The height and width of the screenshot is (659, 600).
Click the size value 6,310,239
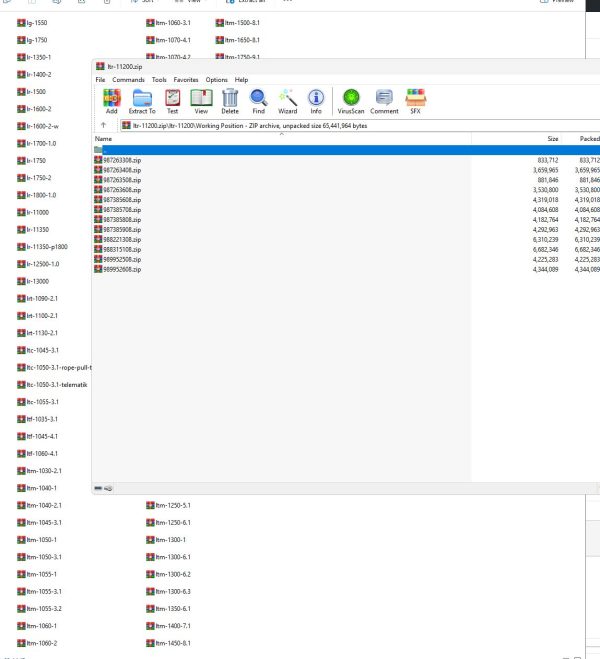pos(545,240)
